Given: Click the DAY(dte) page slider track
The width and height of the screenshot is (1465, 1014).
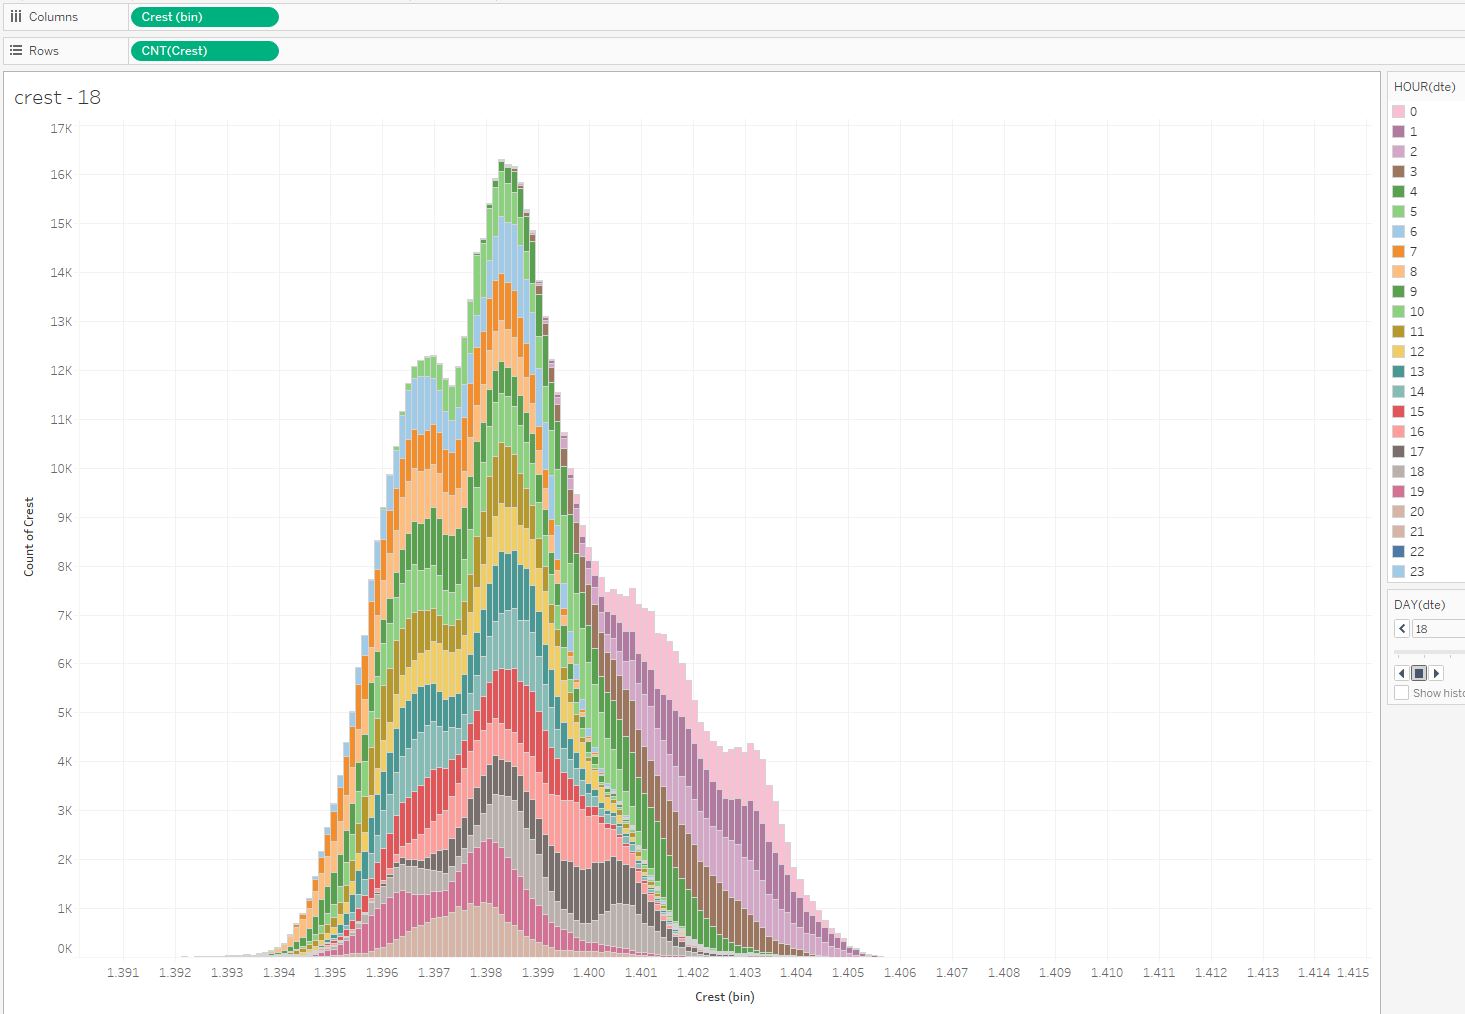Looking at the screenshot, I should (1430, 652).
